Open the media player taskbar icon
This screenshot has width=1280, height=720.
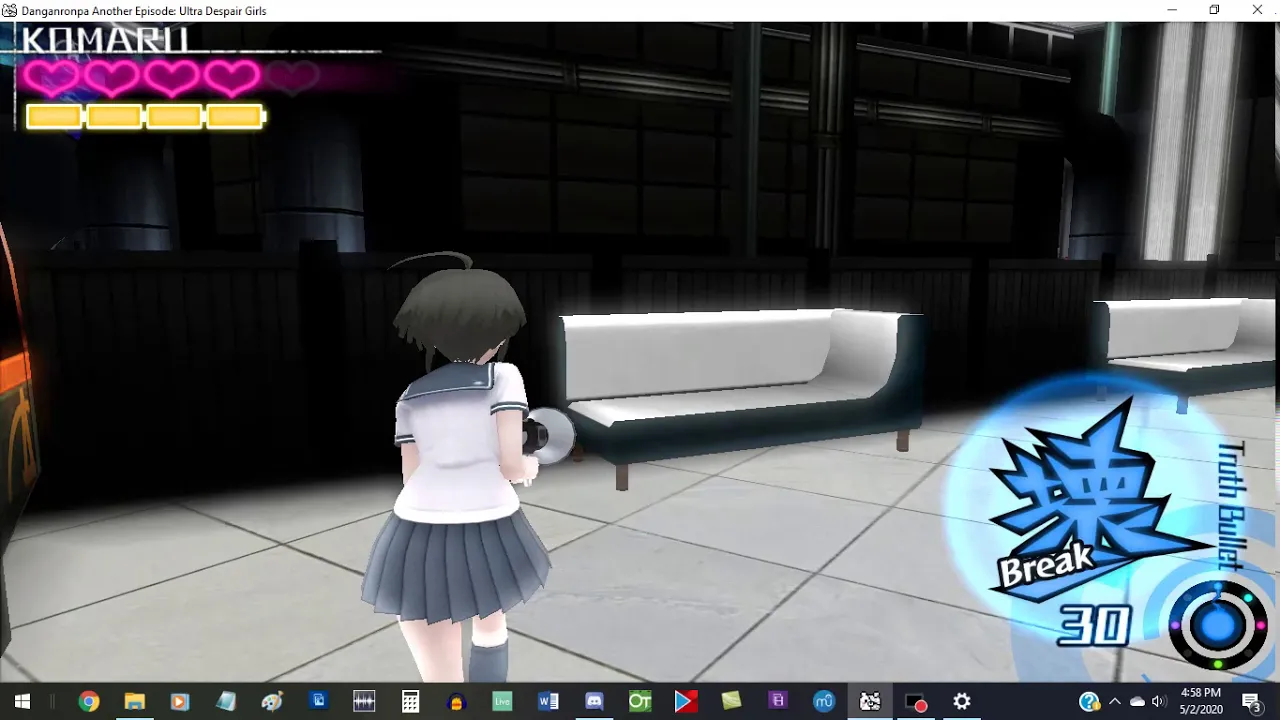pyautogui.click(x=180, y=702)
